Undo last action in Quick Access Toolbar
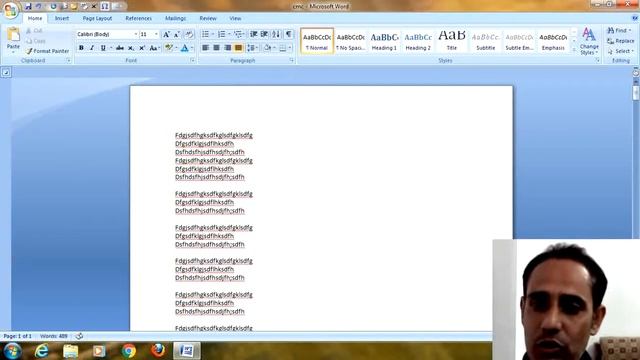This screenshot has width=640, height=360. (39, 7)
